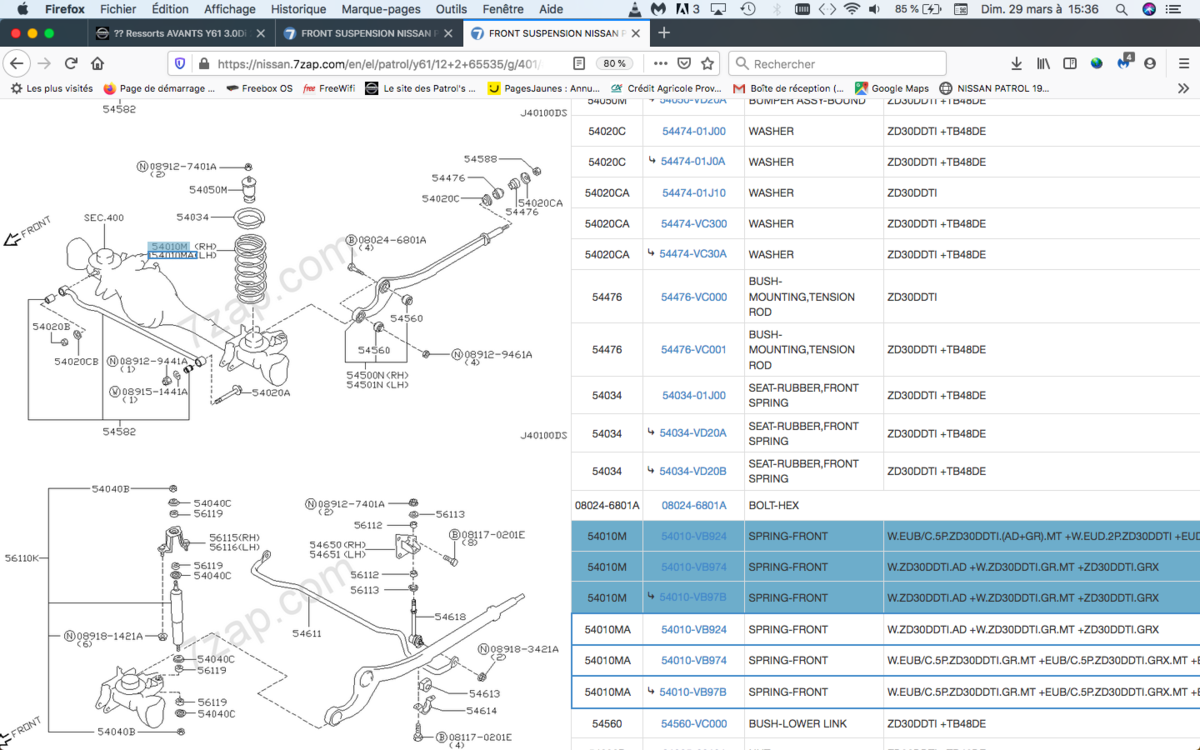Open downloads arrow icon in toolbar
Viewport: 1200px width, 750px height.
tap(1017, 63)
